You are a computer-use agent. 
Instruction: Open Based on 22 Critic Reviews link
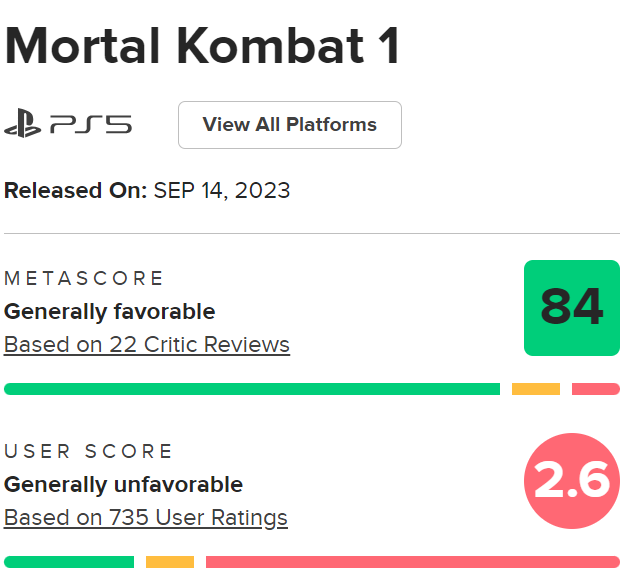(x=147, y=345)
